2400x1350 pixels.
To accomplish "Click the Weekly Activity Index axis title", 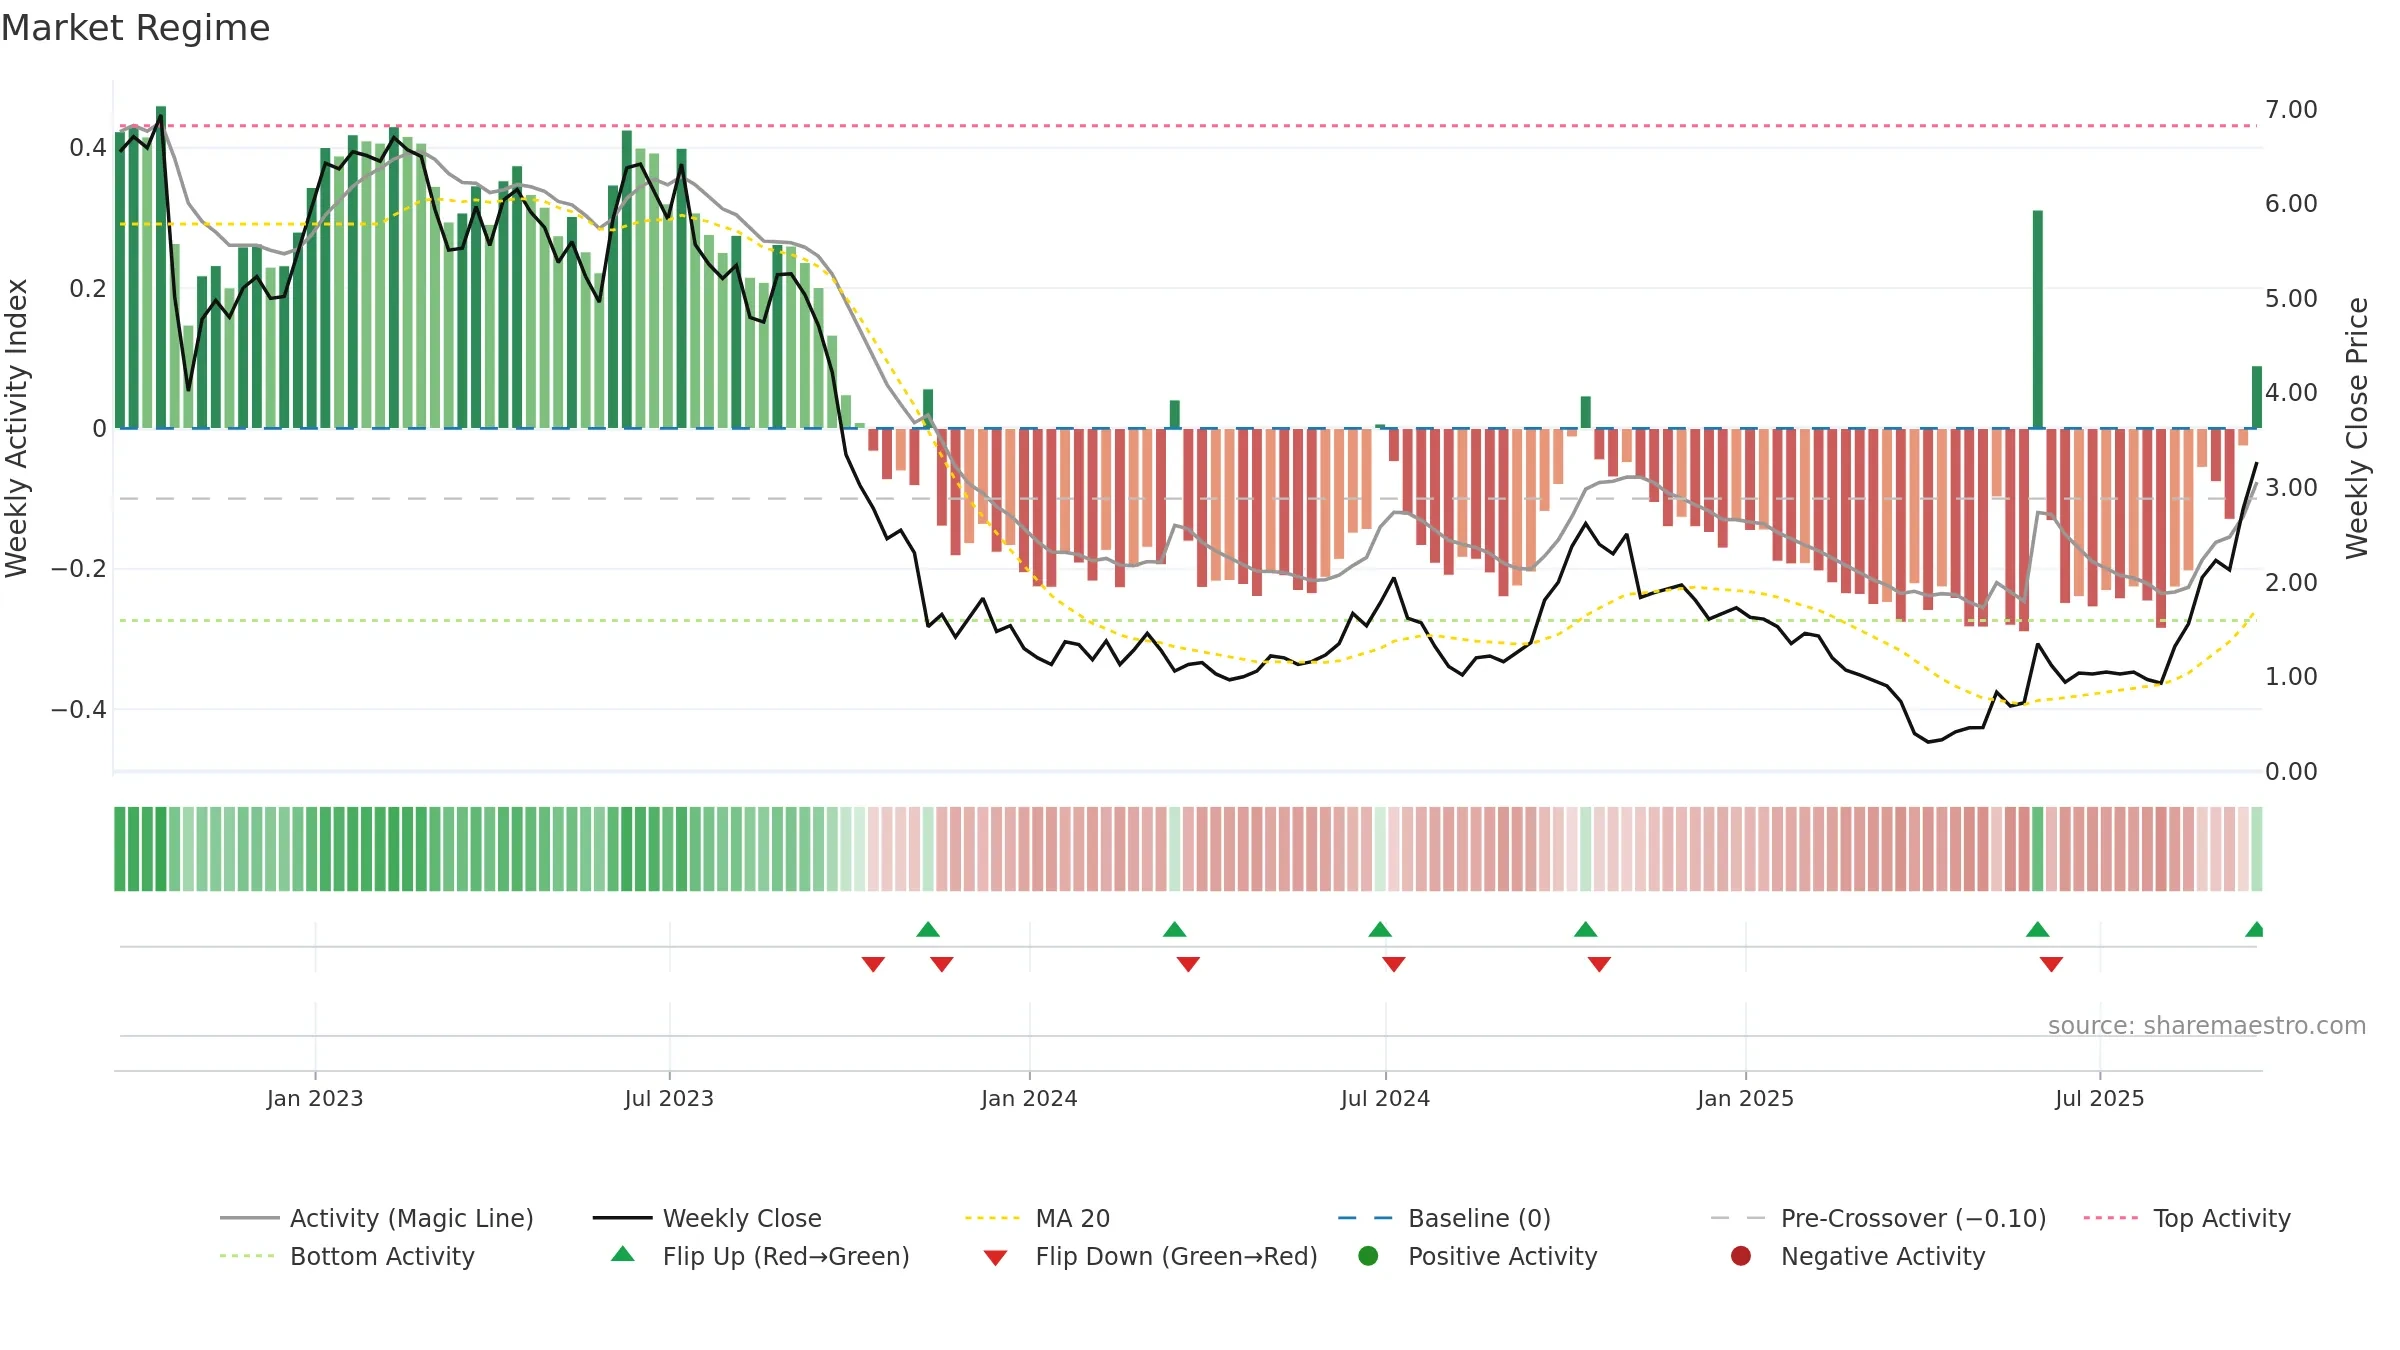I will 17,428.
